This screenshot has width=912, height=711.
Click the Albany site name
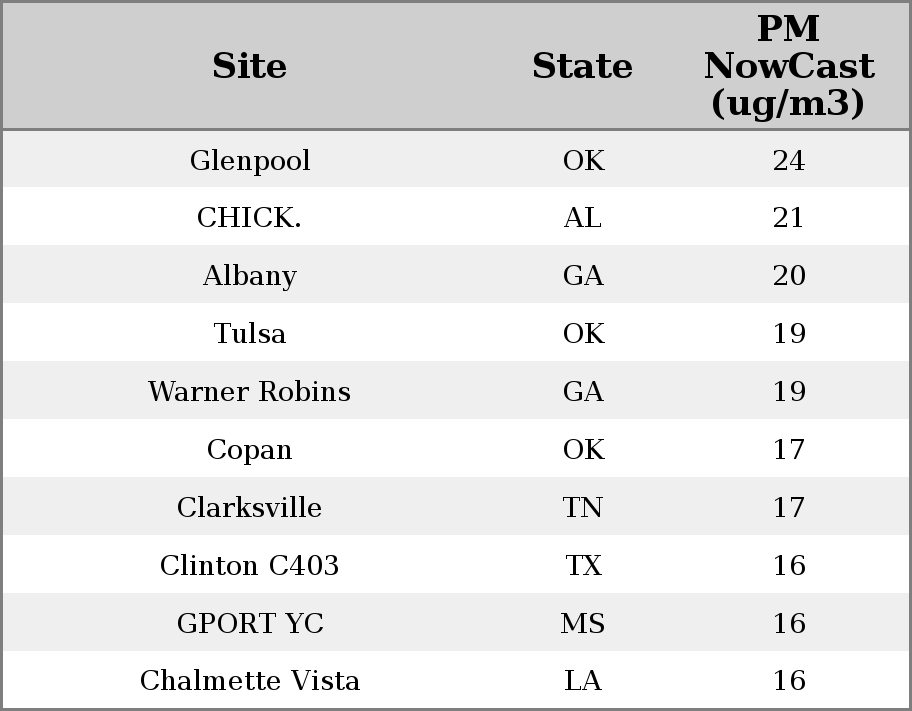click(x=249, y=276)
